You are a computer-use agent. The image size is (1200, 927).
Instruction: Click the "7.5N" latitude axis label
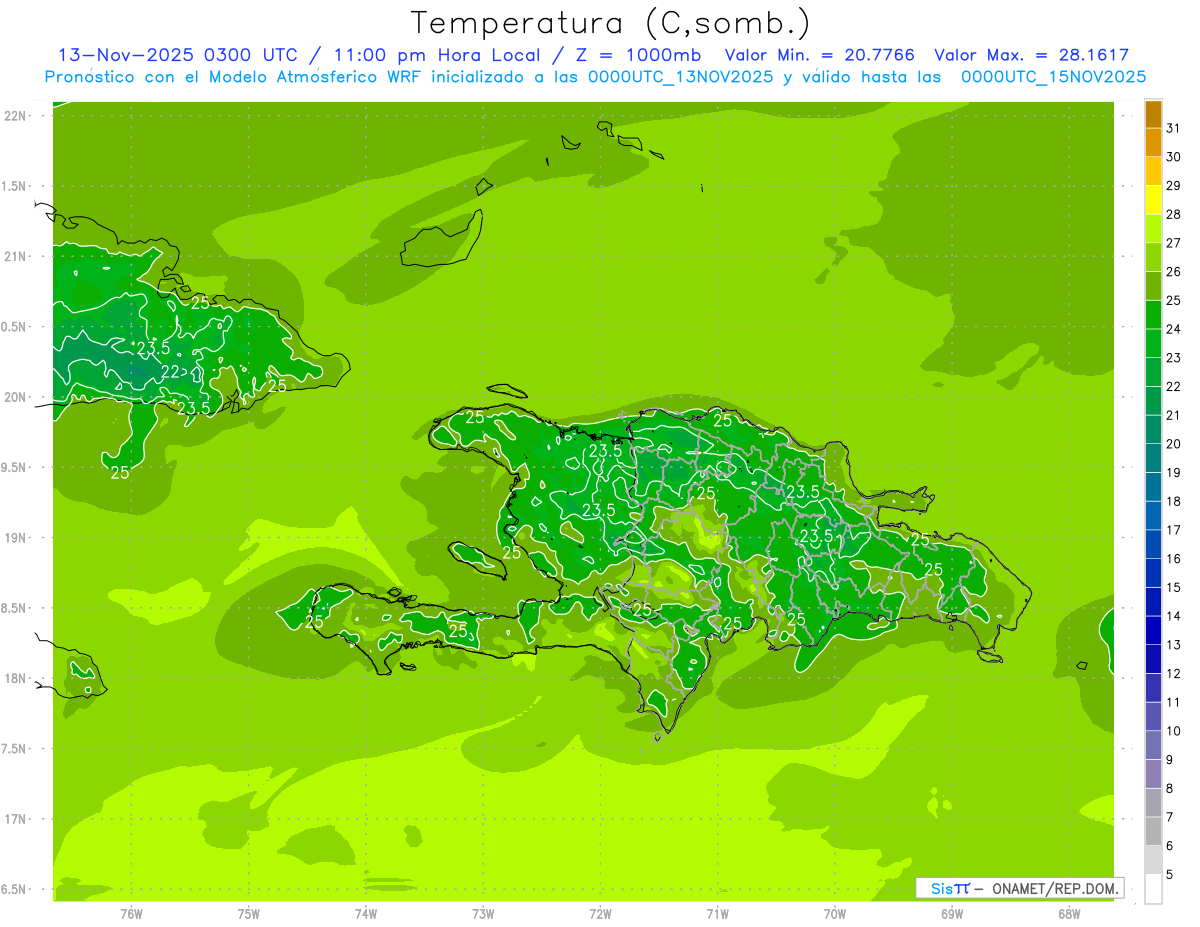[15, 749]
